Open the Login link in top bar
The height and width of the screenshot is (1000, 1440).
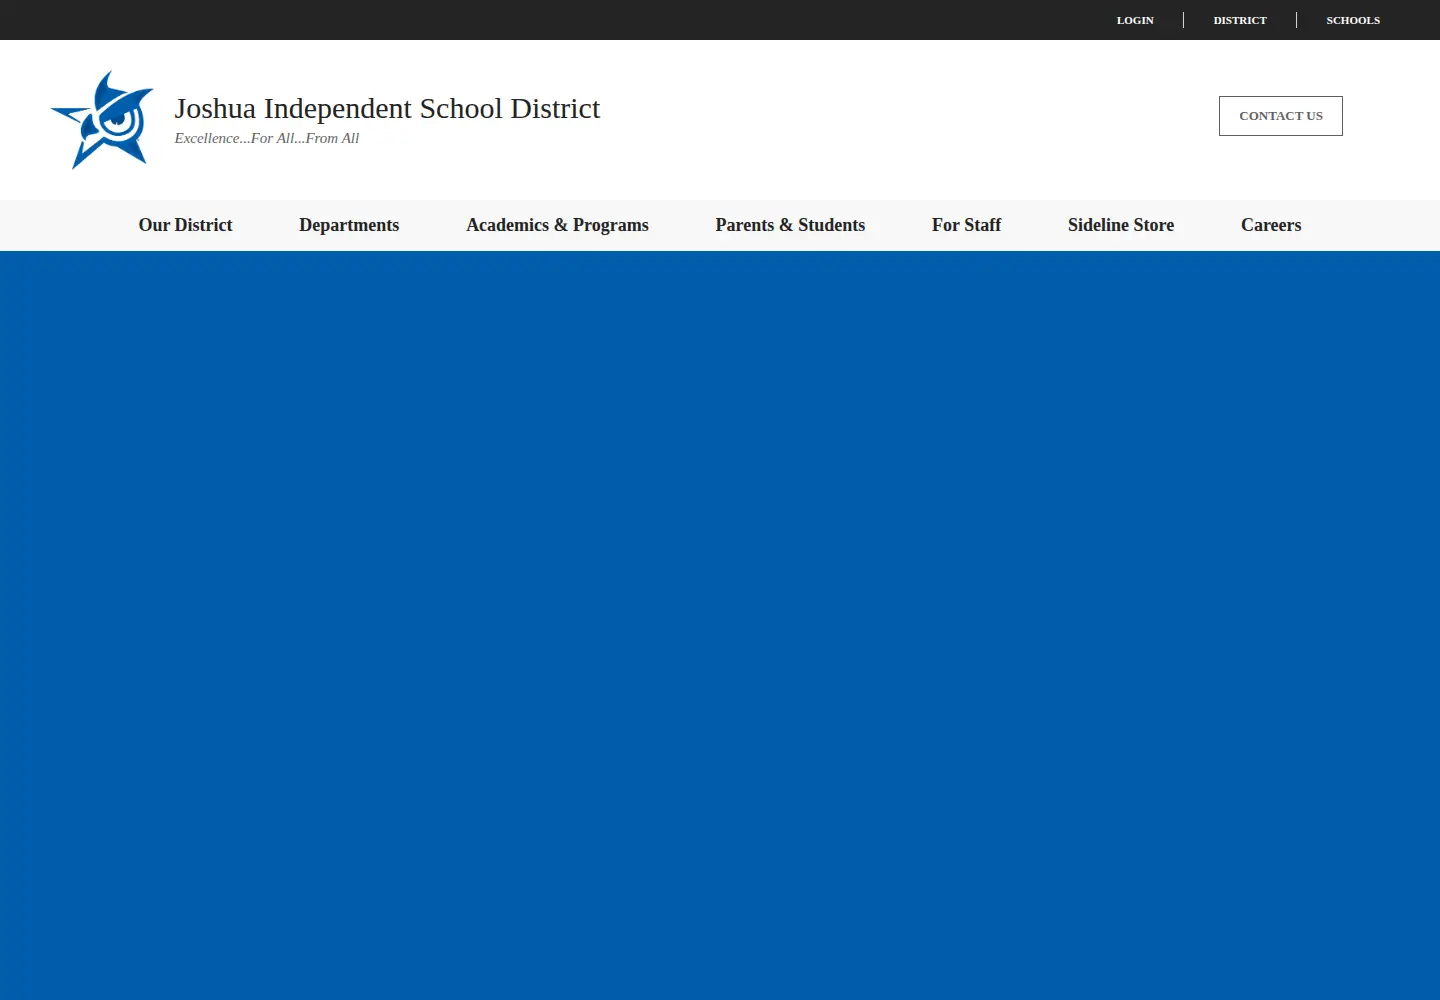point(1135,20)
